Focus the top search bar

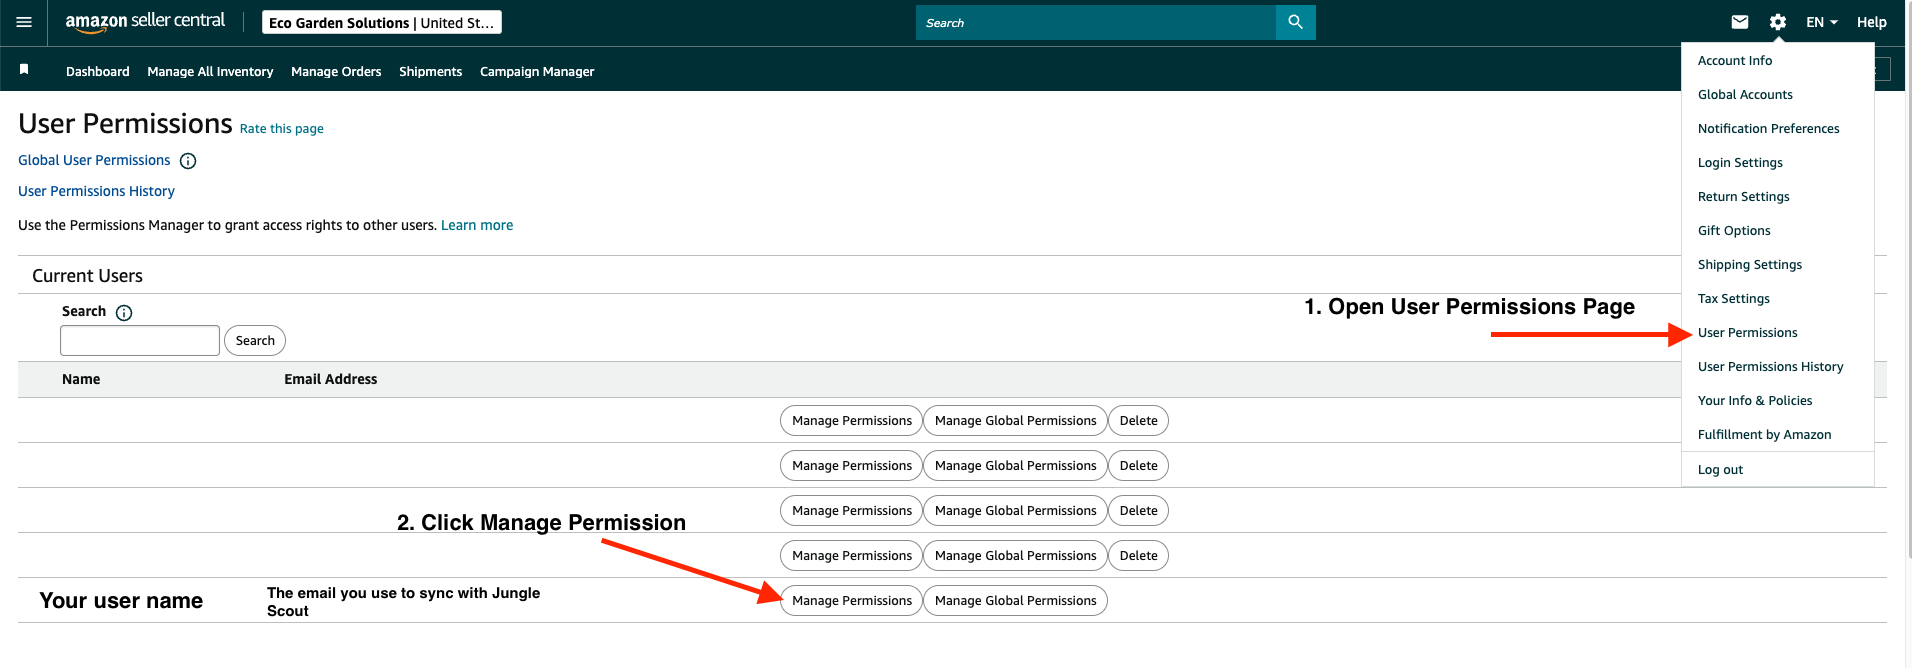tap(1096, 22)
